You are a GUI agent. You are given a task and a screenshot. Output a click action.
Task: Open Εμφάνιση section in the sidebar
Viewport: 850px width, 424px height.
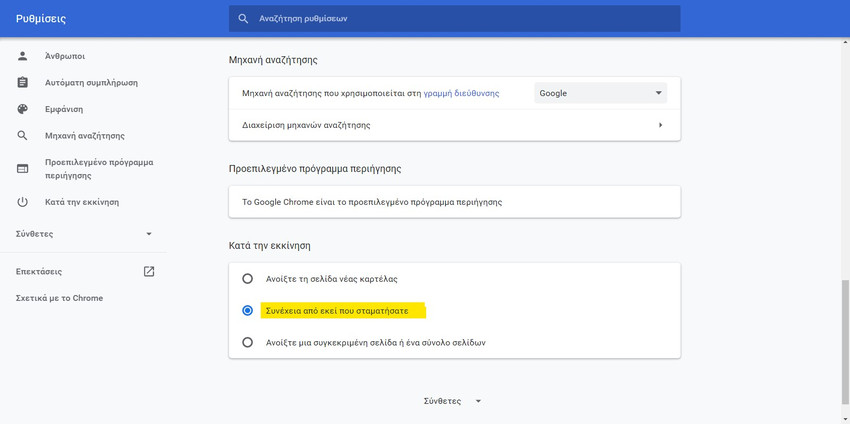(64, 109)
